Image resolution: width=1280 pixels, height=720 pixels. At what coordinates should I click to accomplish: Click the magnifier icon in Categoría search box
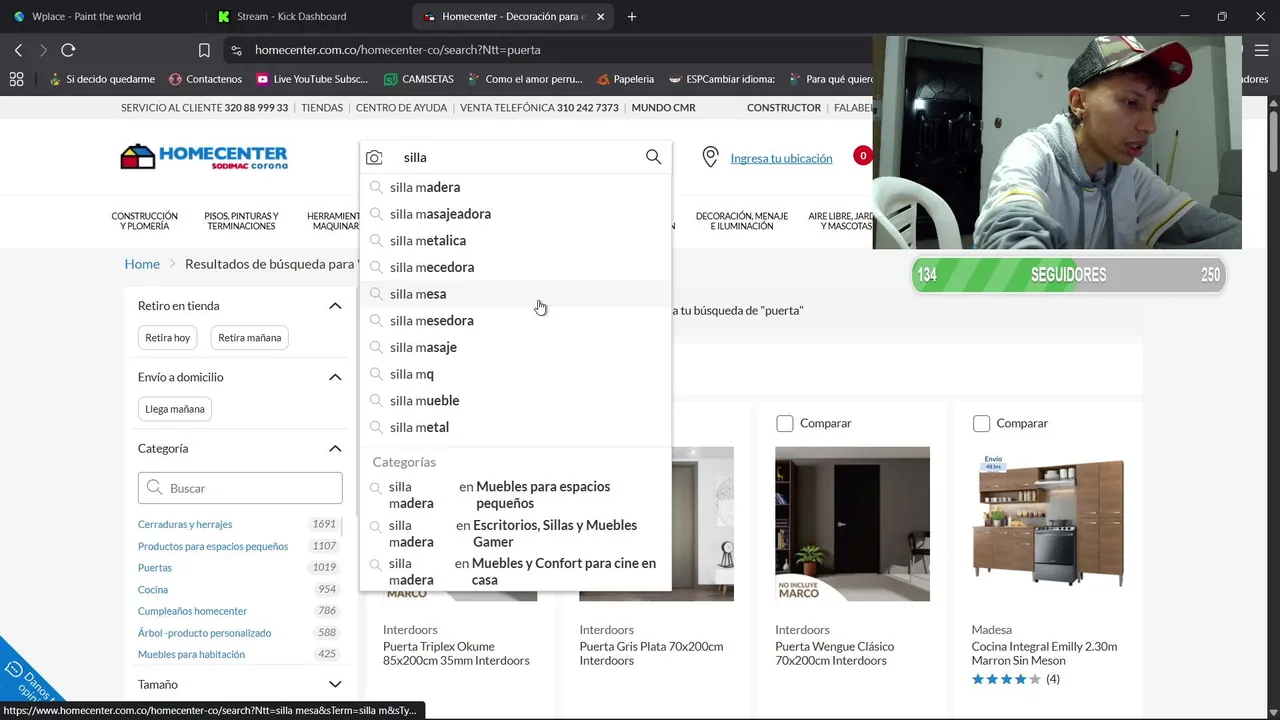point(154,488)
